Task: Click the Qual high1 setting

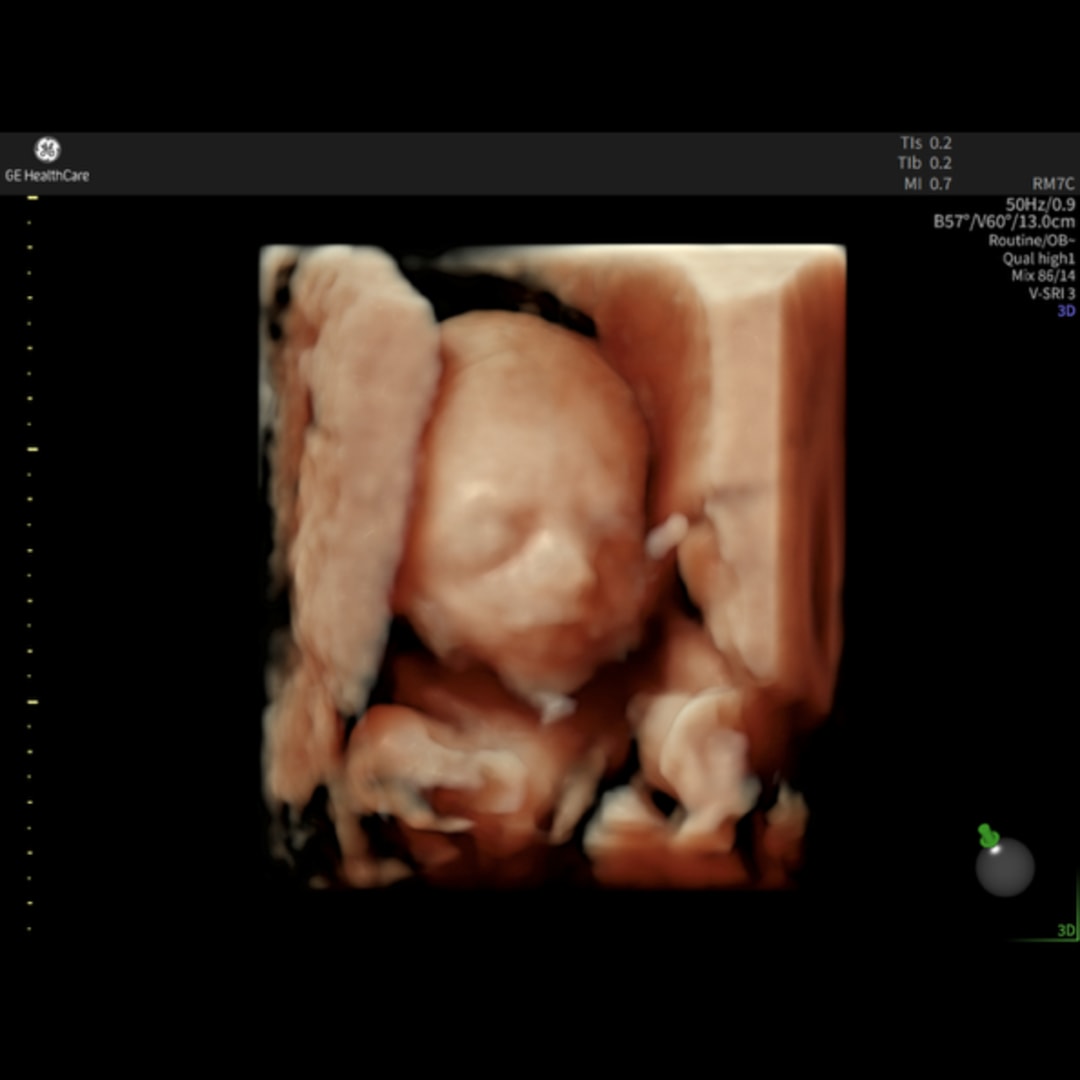Action: pyautogui.click(x=1039, y=258)
